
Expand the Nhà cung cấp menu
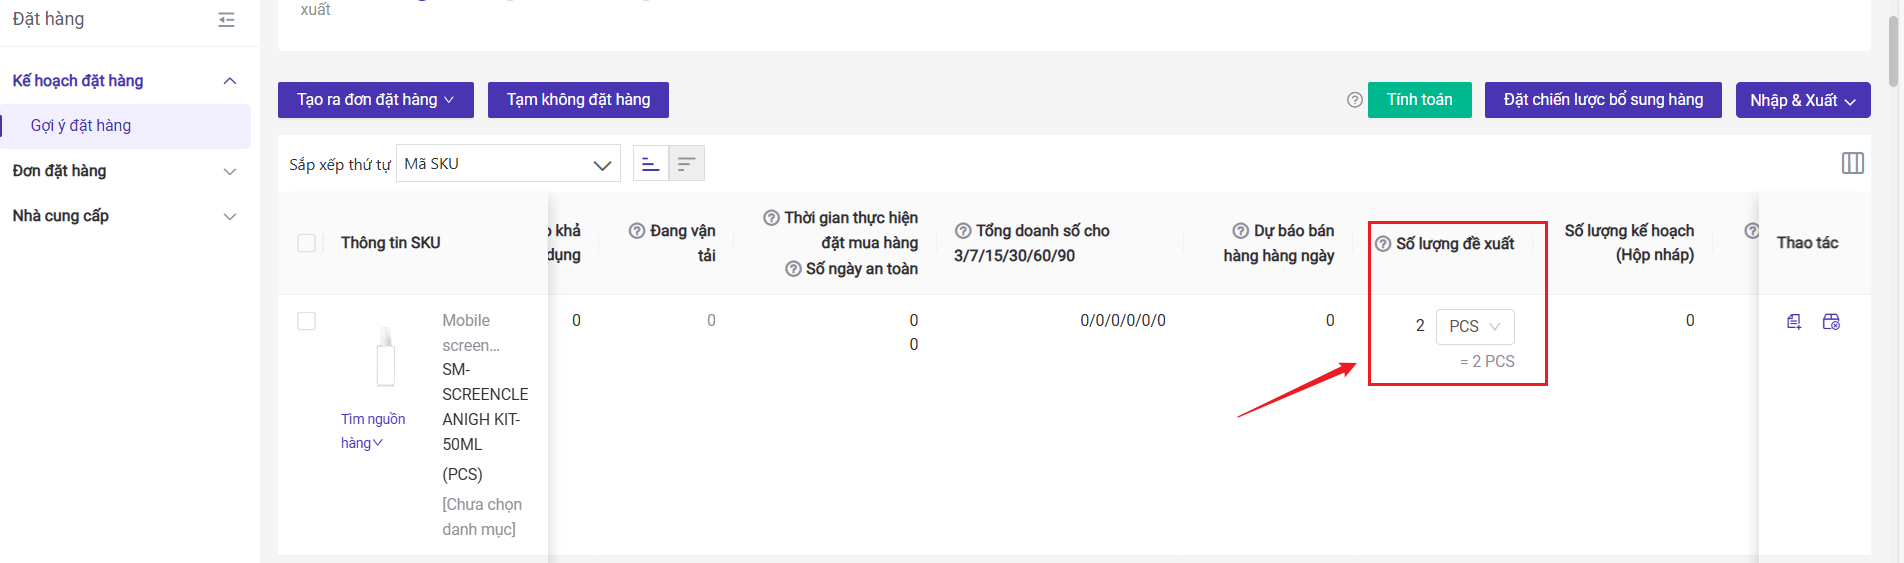(125, 216)
